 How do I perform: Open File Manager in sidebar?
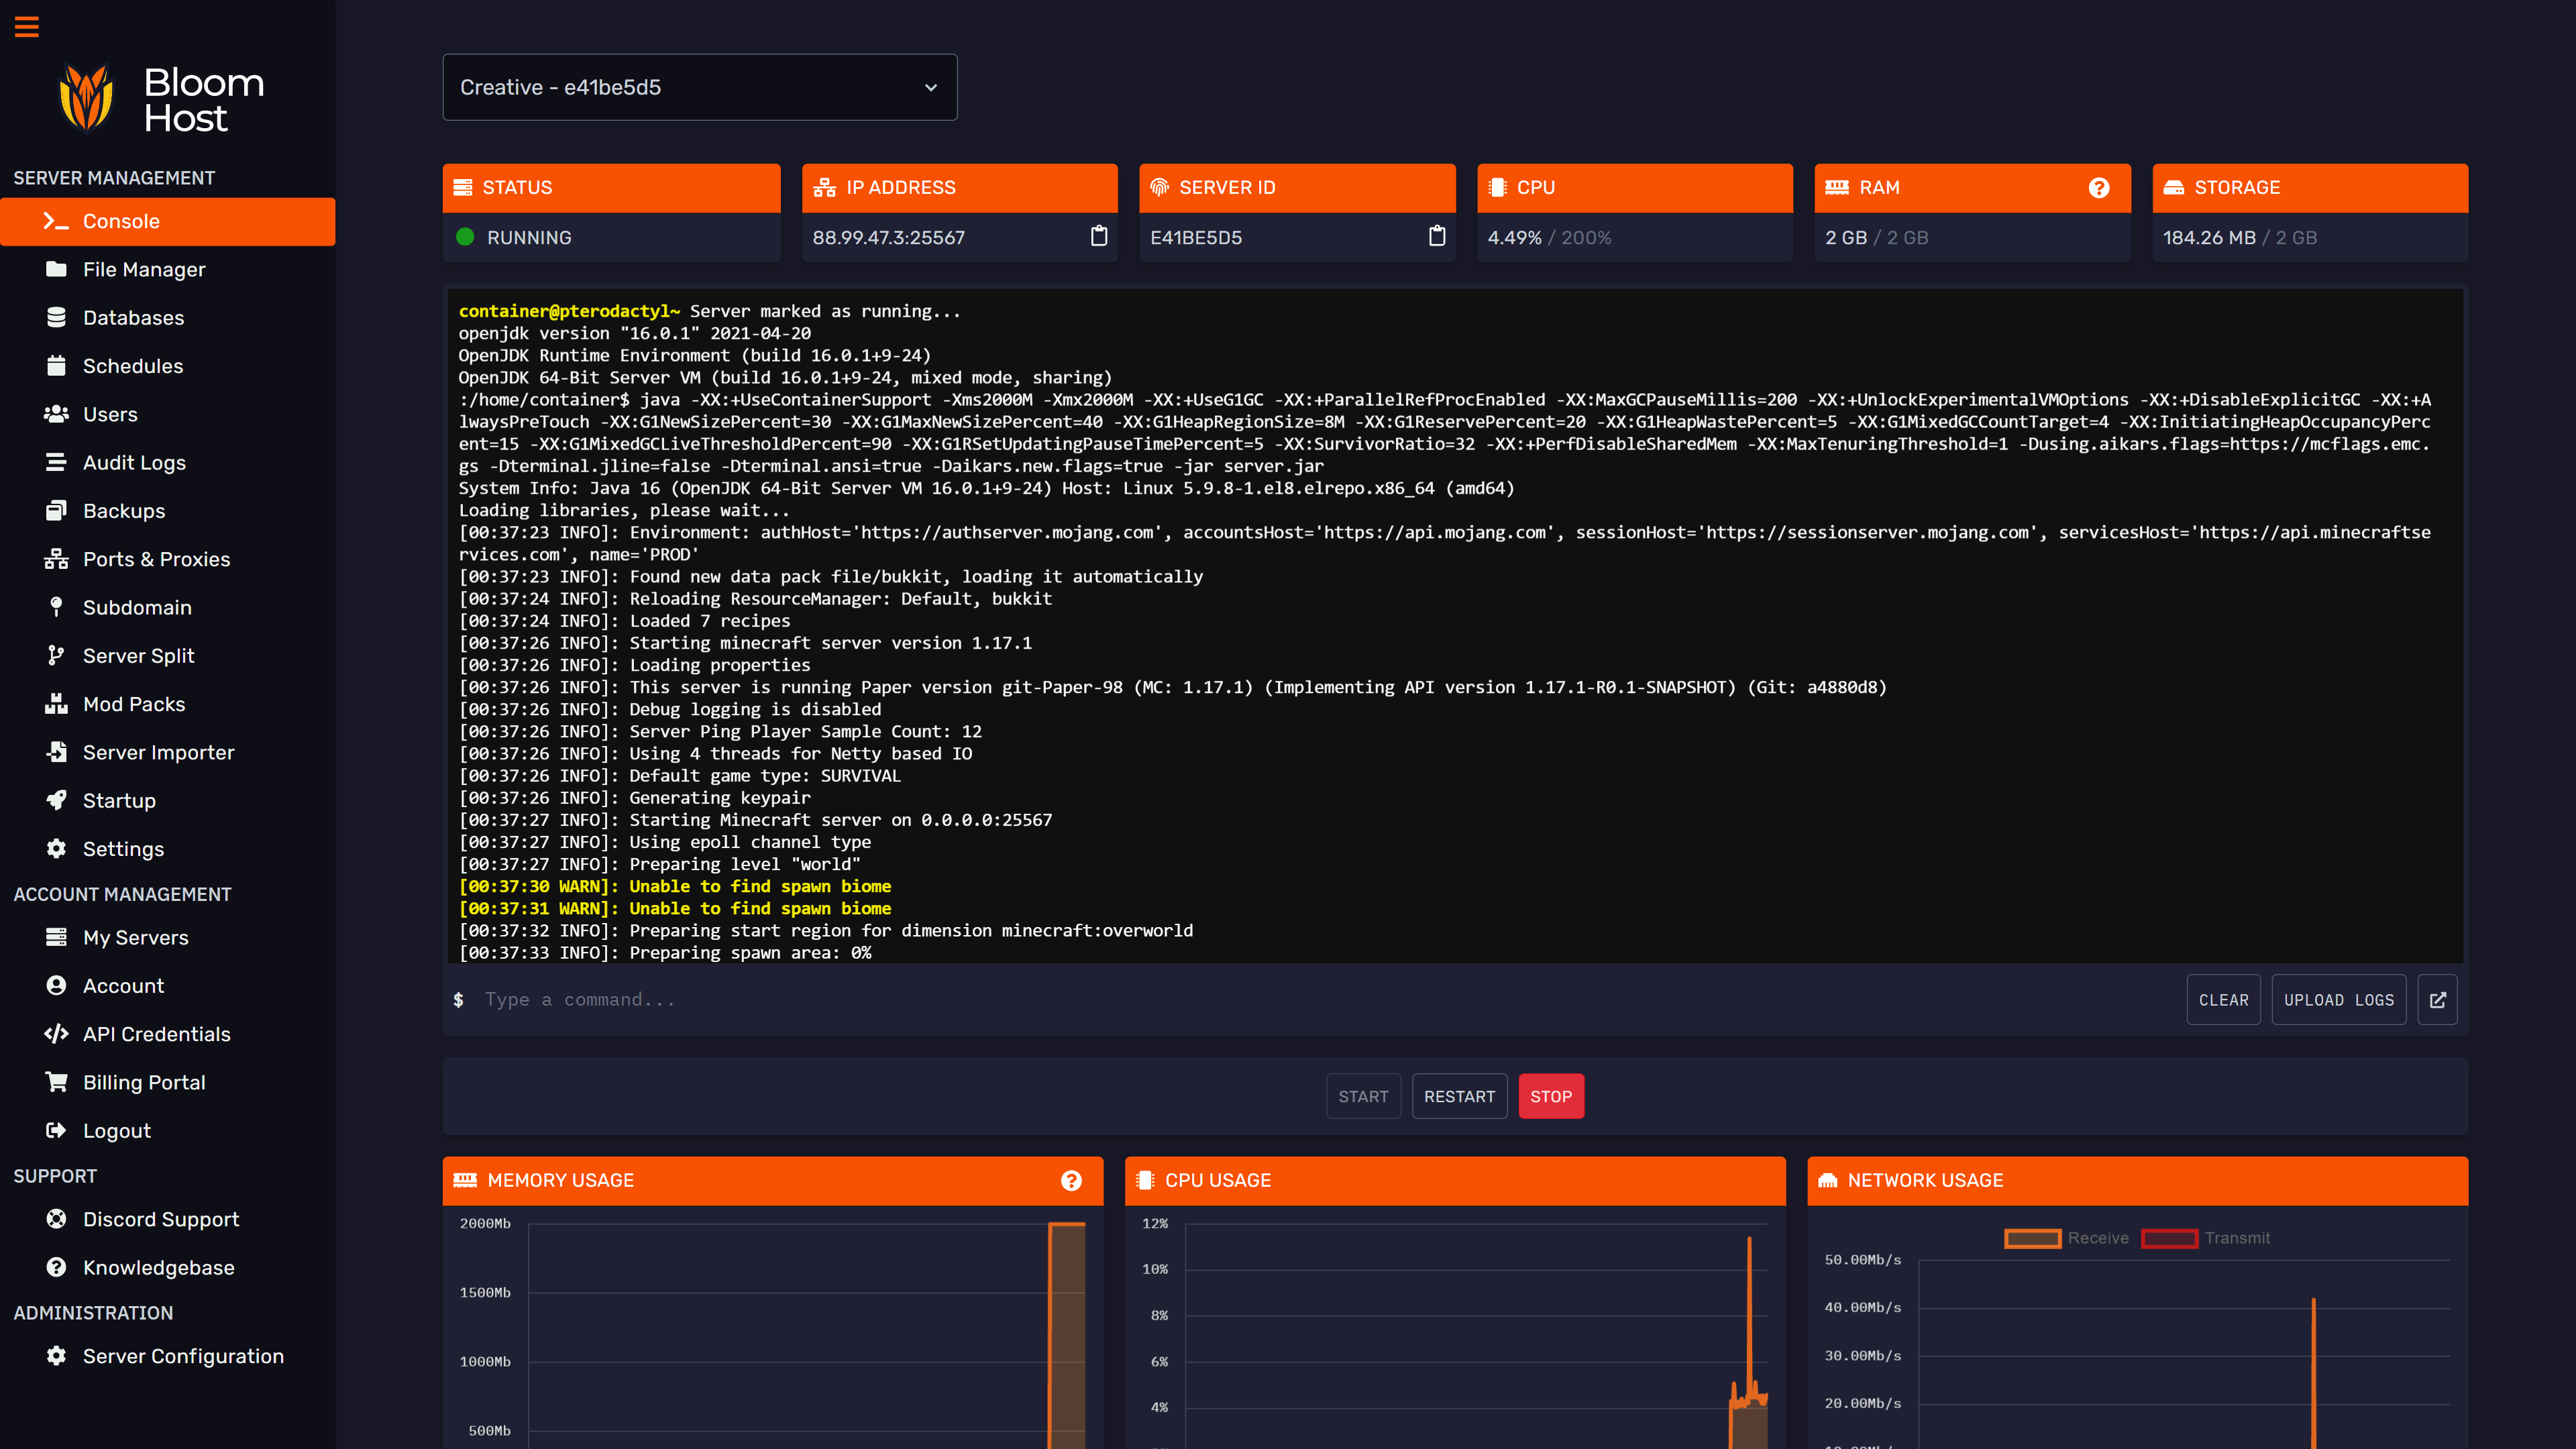point(143,269)
